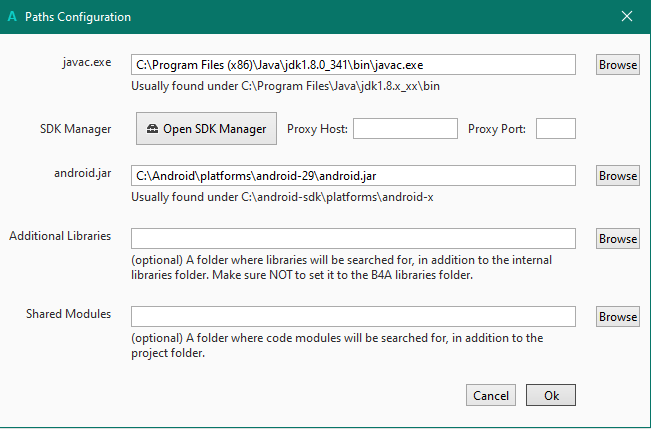Click into the Proxy Port field
Screen dimensions: 651x429
556,128
